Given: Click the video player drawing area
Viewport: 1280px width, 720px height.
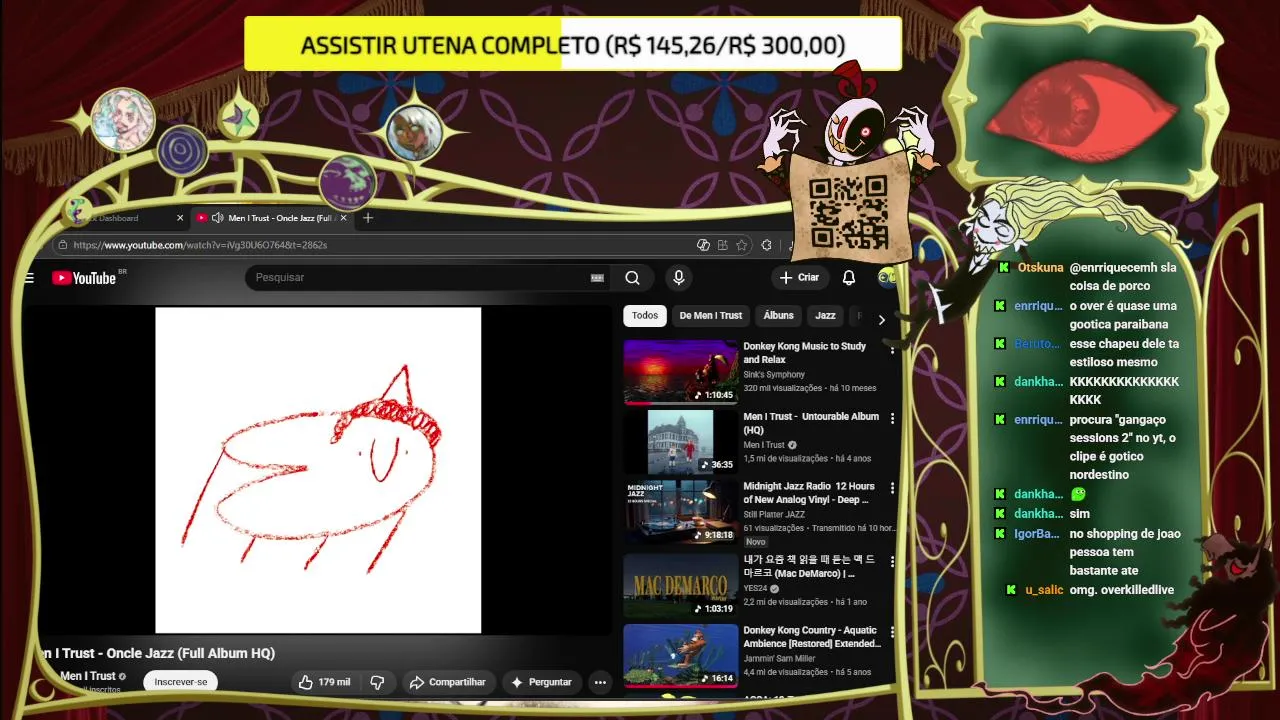Looking at the screenshot, I should [x=318, y=470].
